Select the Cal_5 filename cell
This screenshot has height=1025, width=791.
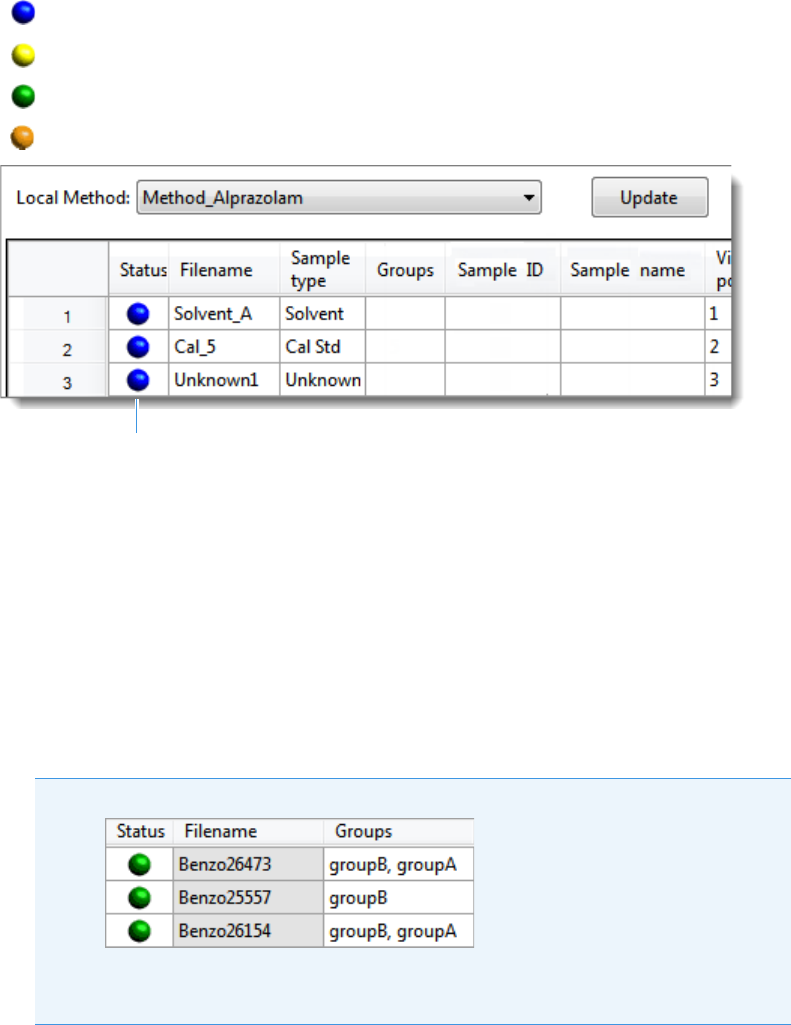click(224, 346)
